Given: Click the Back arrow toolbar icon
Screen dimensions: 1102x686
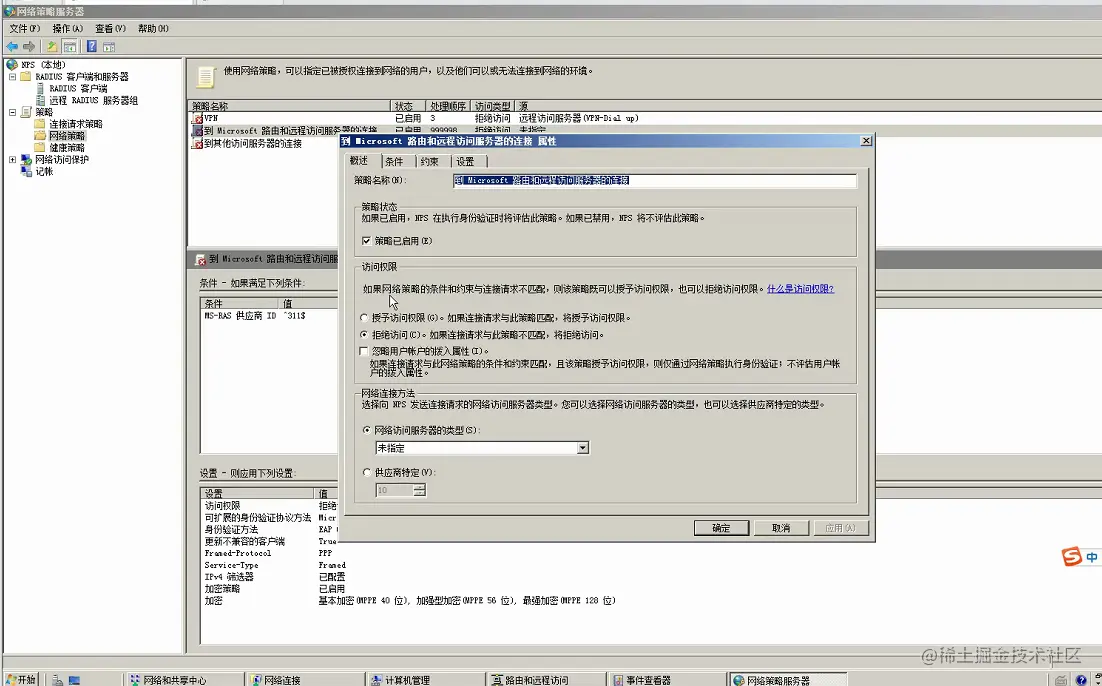Looking at the screenshot, I should pos(12,46).
